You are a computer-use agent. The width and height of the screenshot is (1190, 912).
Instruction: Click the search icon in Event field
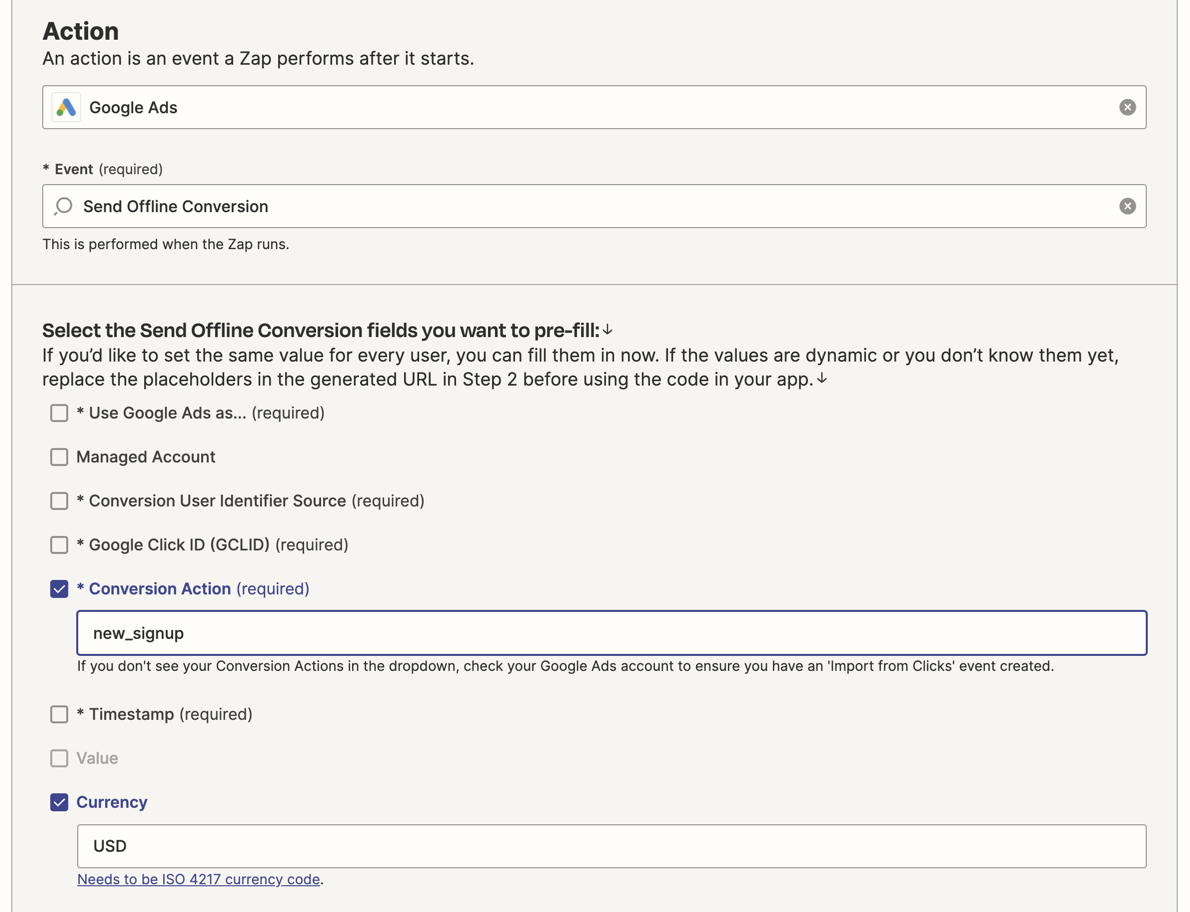tap(64, 206)
